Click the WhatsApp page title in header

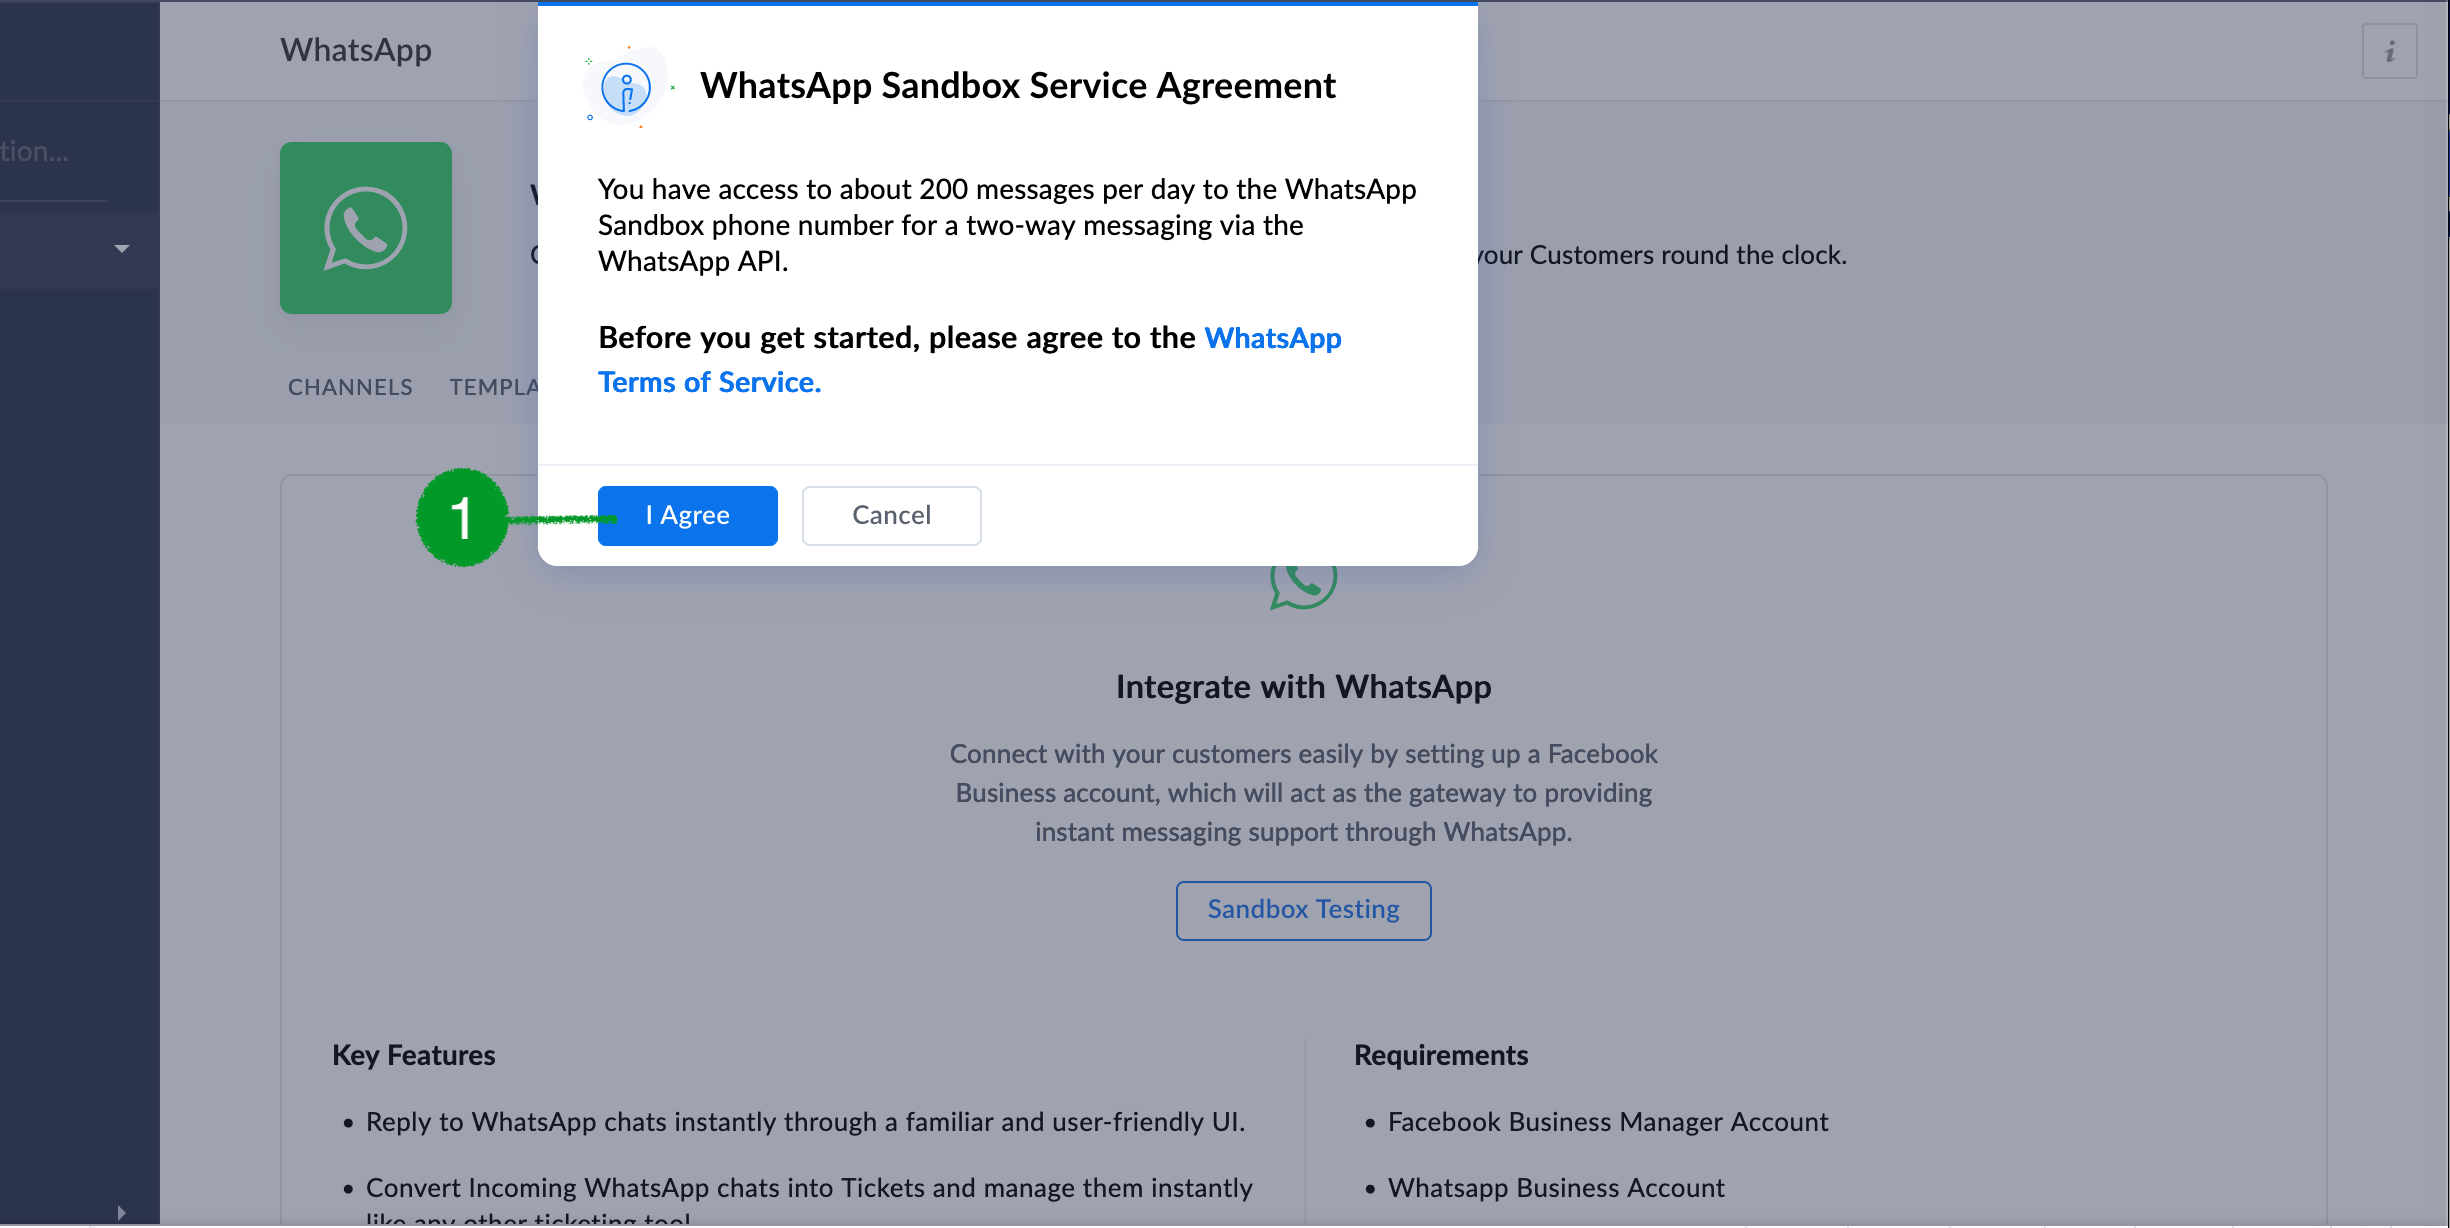pyautogui.click(x=356, y=50)
